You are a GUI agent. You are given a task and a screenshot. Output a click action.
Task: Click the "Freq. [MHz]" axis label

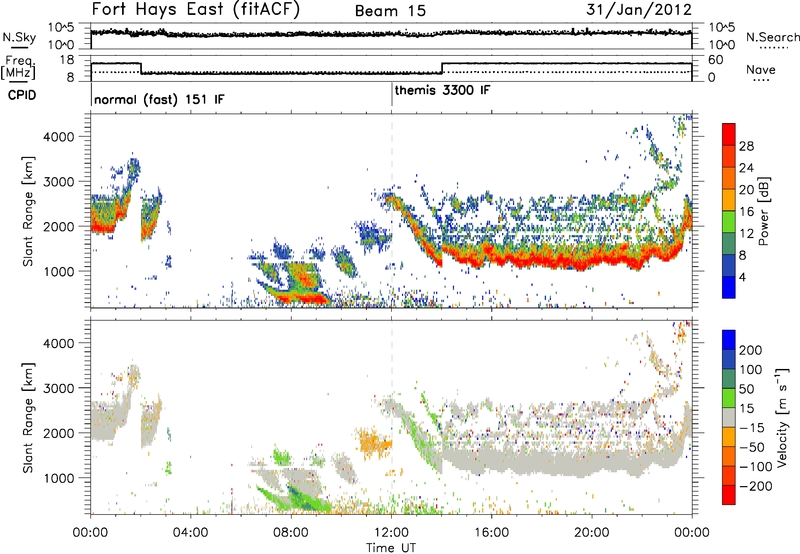(x=18, y=67)
